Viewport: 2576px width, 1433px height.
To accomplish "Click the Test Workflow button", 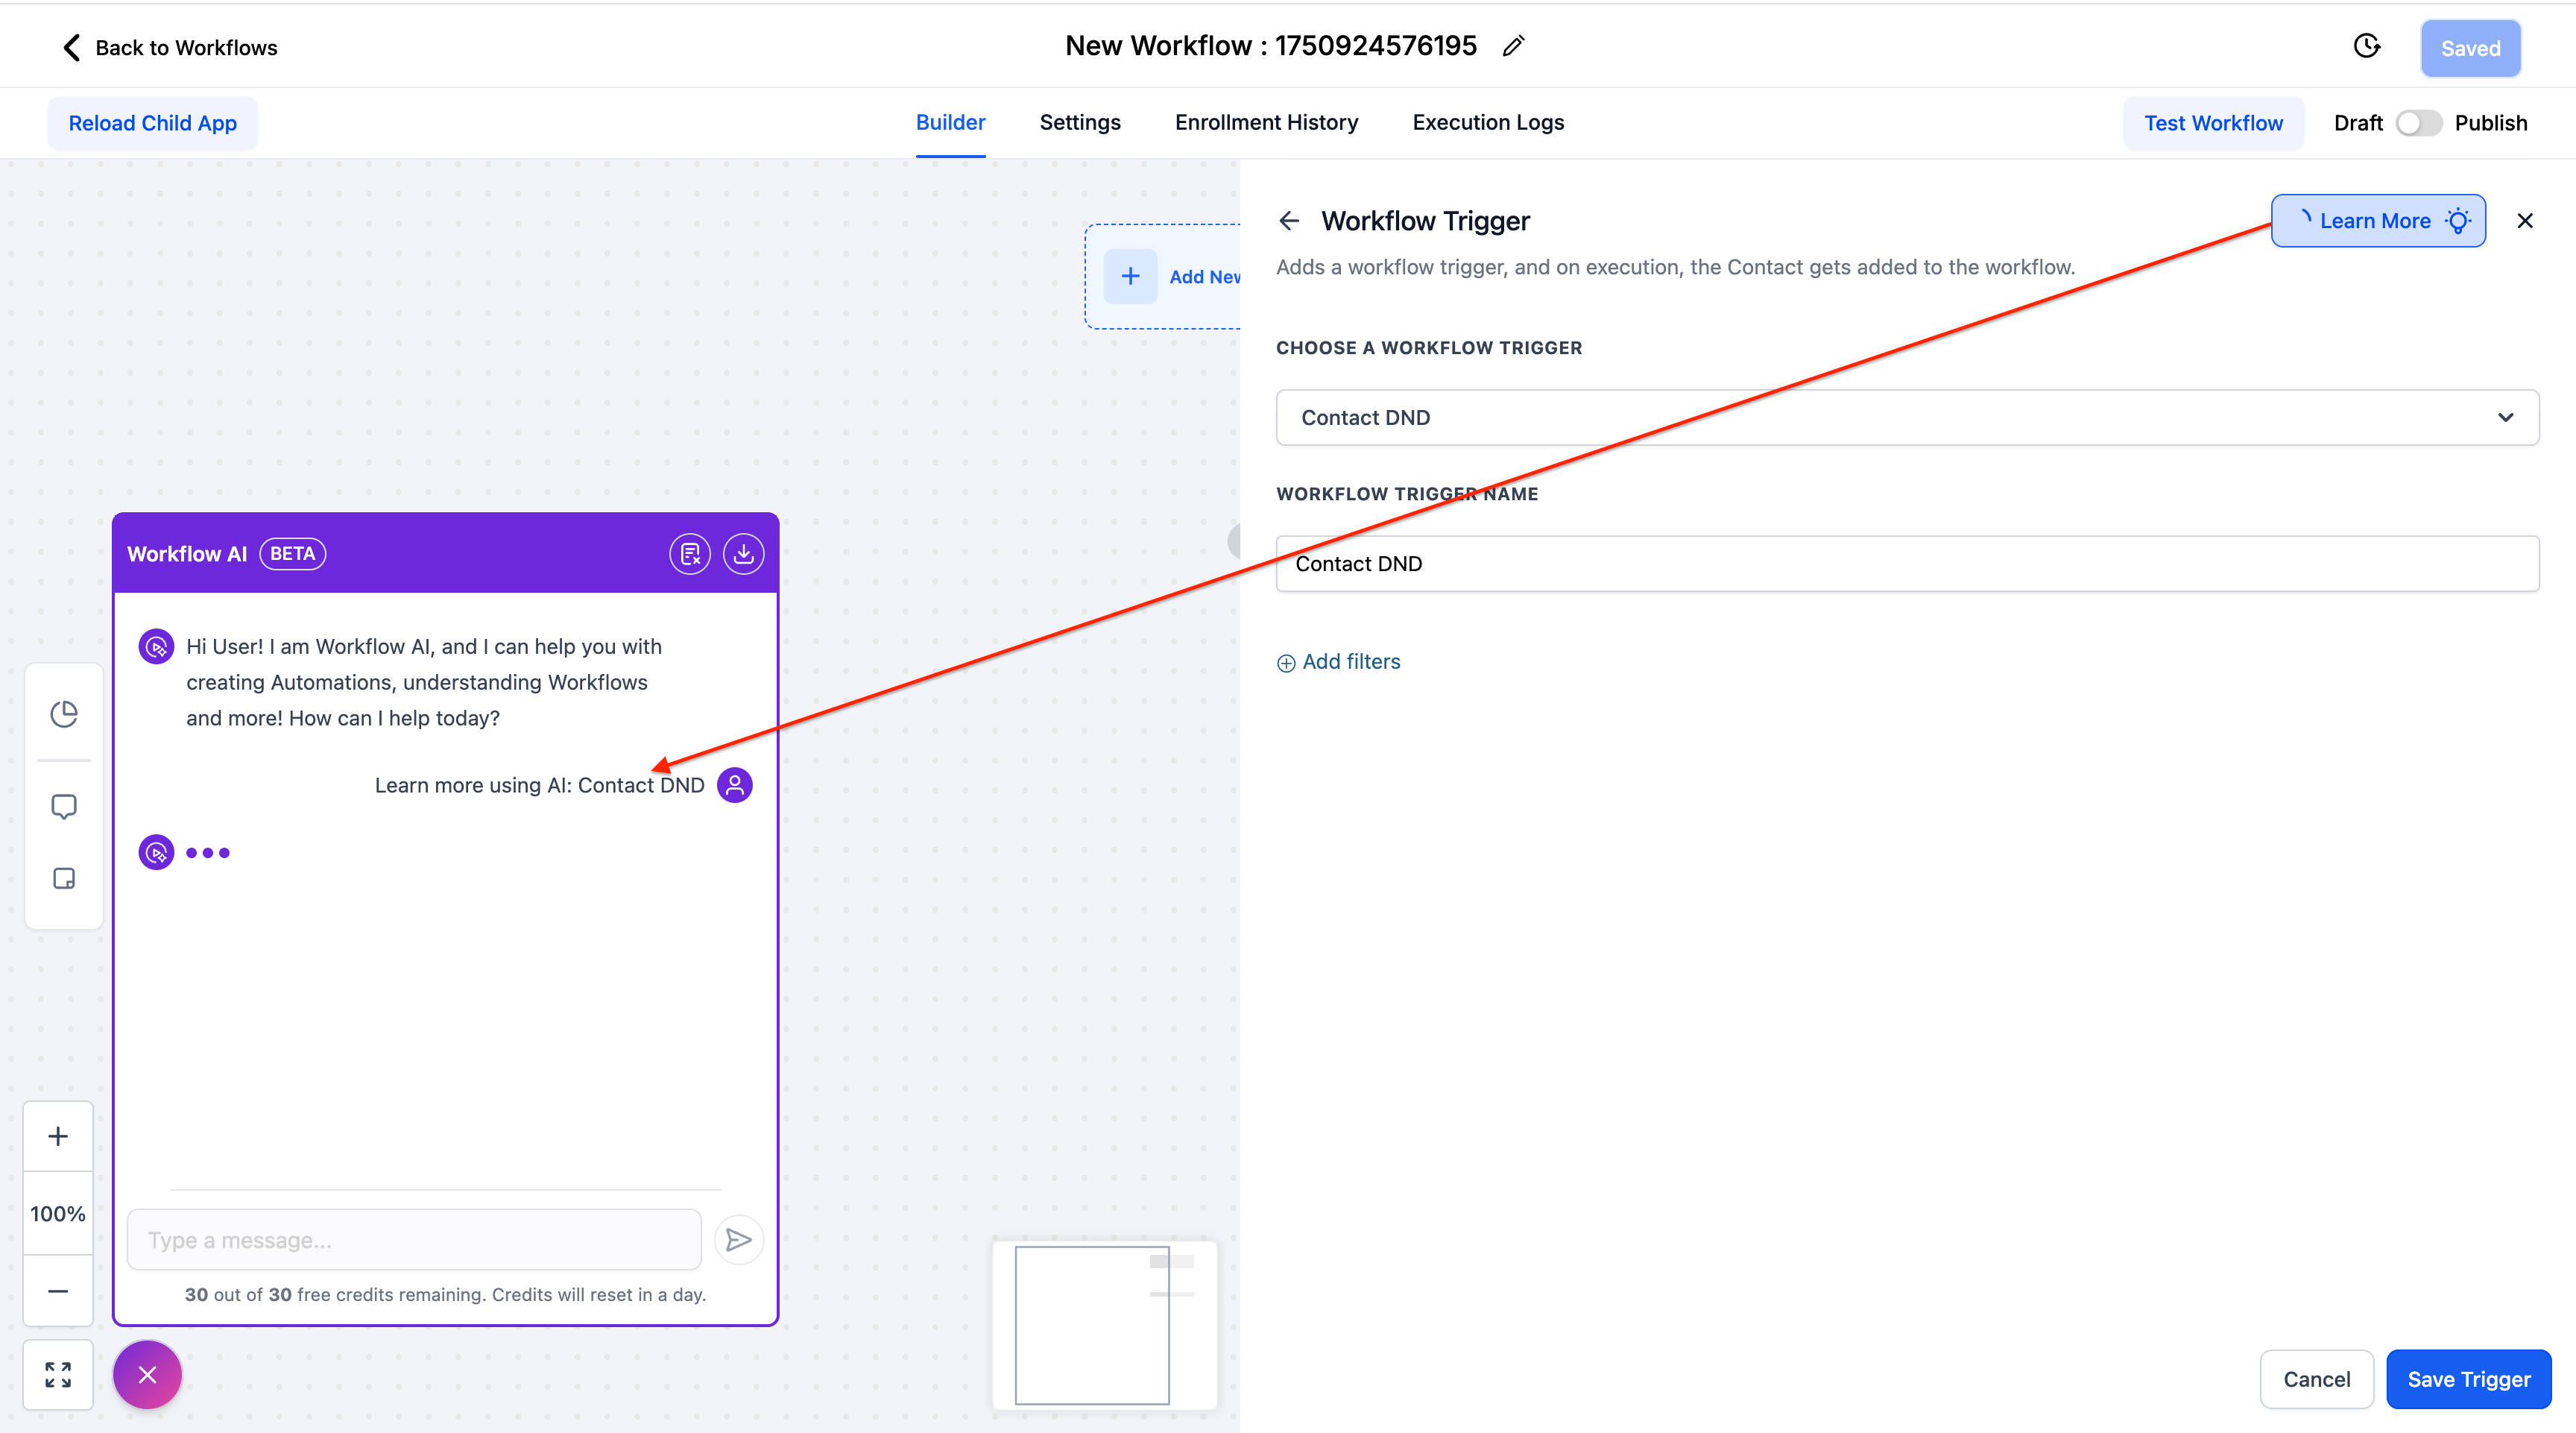I will click(x=2212, y=123).
